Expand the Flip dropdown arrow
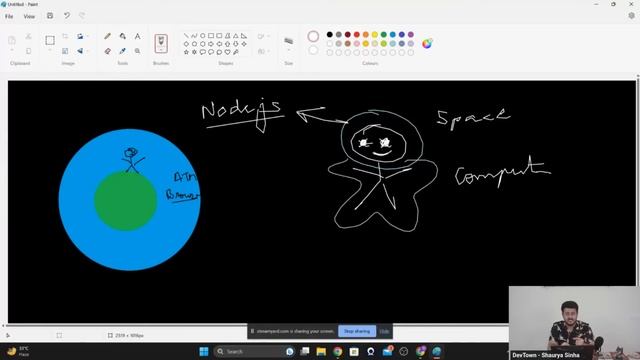Image resolution: width=640 pixels, height=360 pixels. click(x=87, y=51)
